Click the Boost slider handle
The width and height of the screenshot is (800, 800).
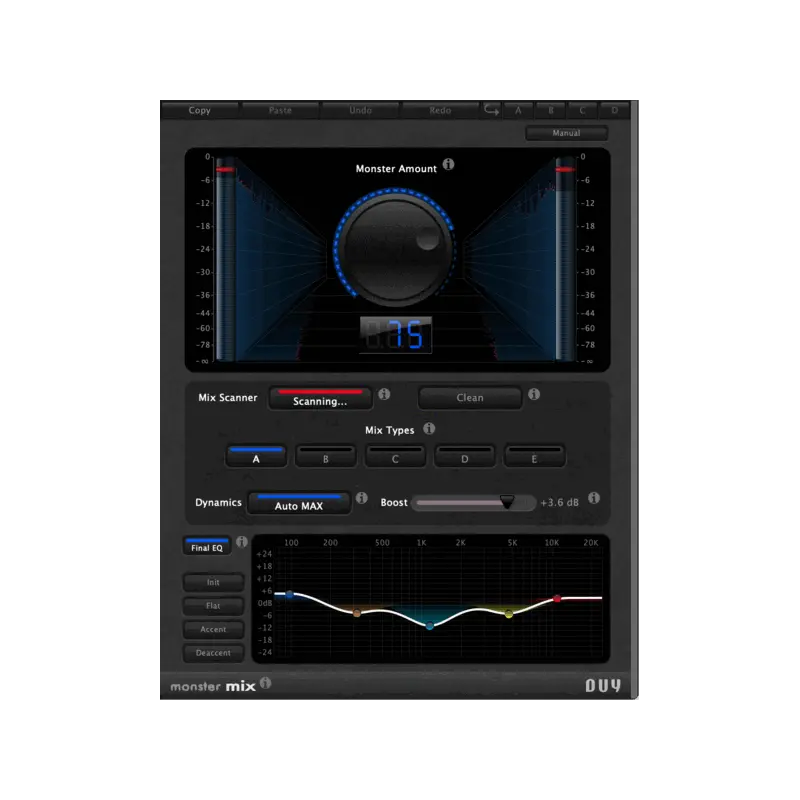click(507, 502)
